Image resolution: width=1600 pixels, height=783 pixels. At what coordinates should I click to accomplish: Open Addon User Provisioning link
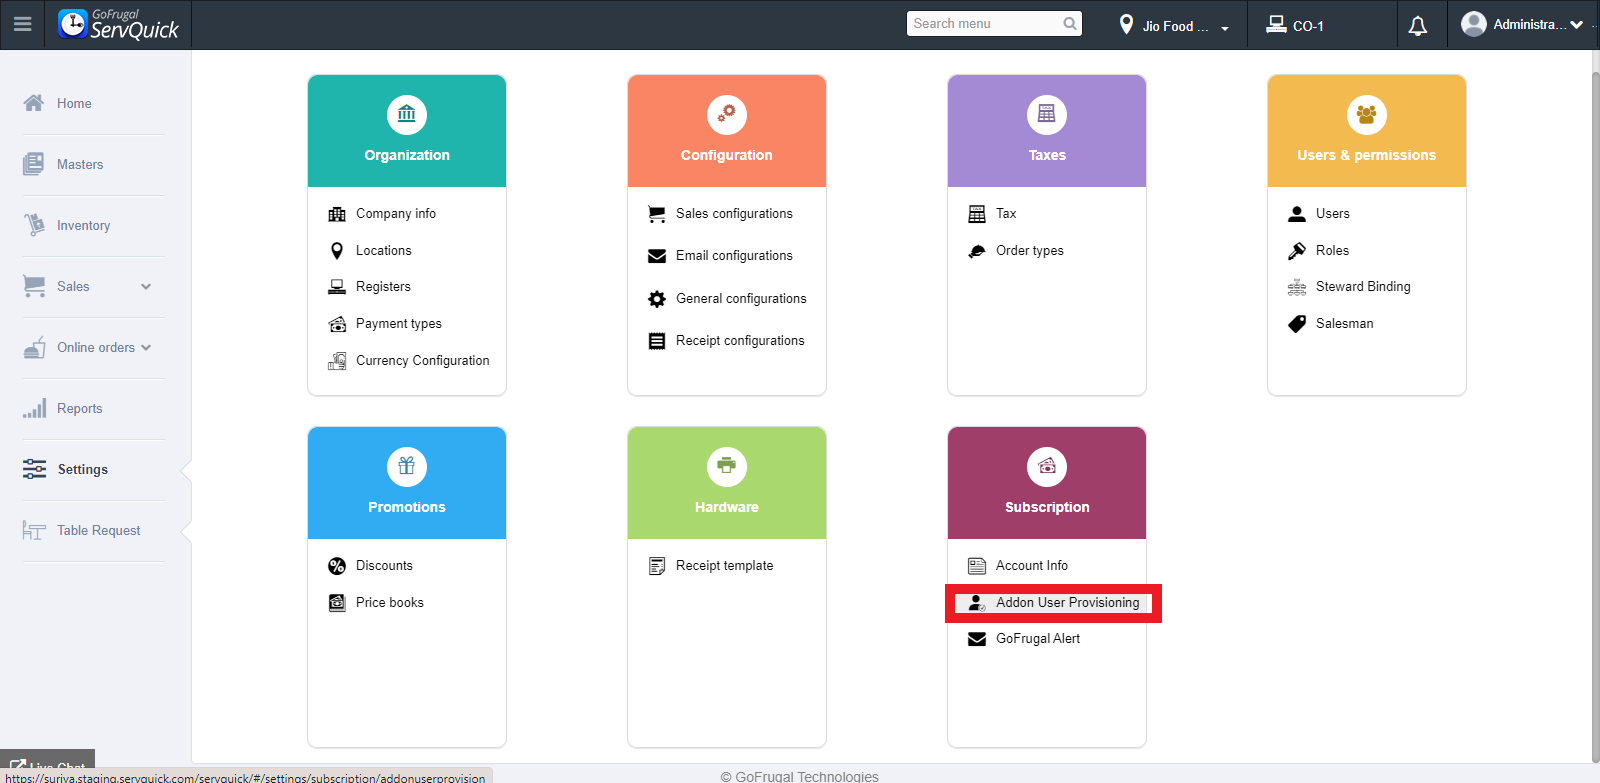click(1068, 603)
